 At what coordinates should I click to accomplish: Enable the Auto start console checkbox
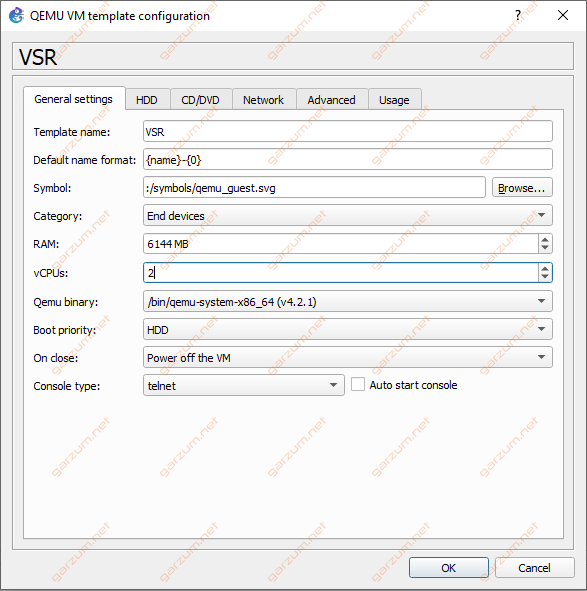click(358, 385)
